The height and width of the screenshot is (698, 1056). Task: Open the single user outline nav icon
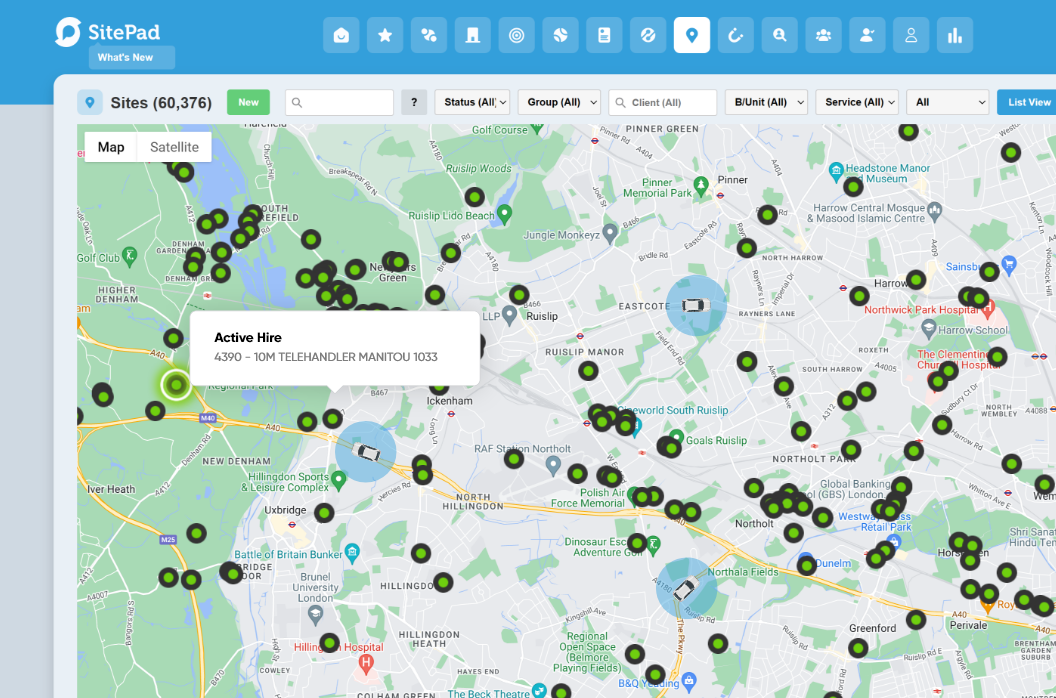[x=911, y=35]
